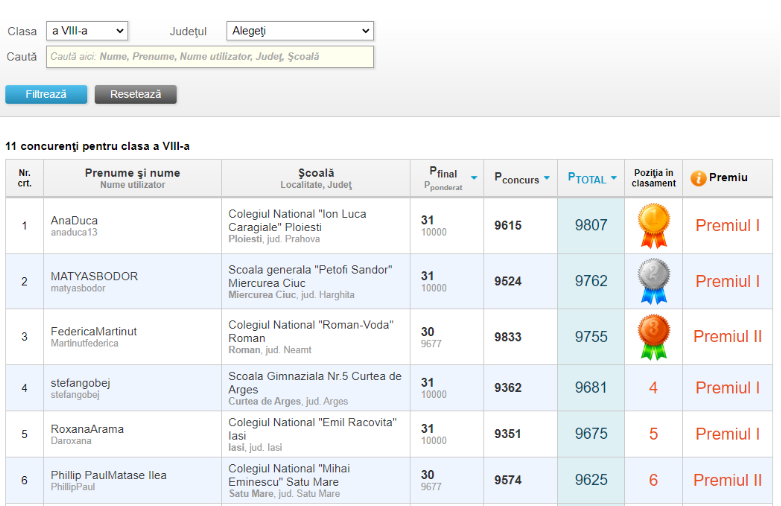This screenshot has width=781, height=506.
Task: Click RoxanaArama contestant name
Action: tap(87, 429)
